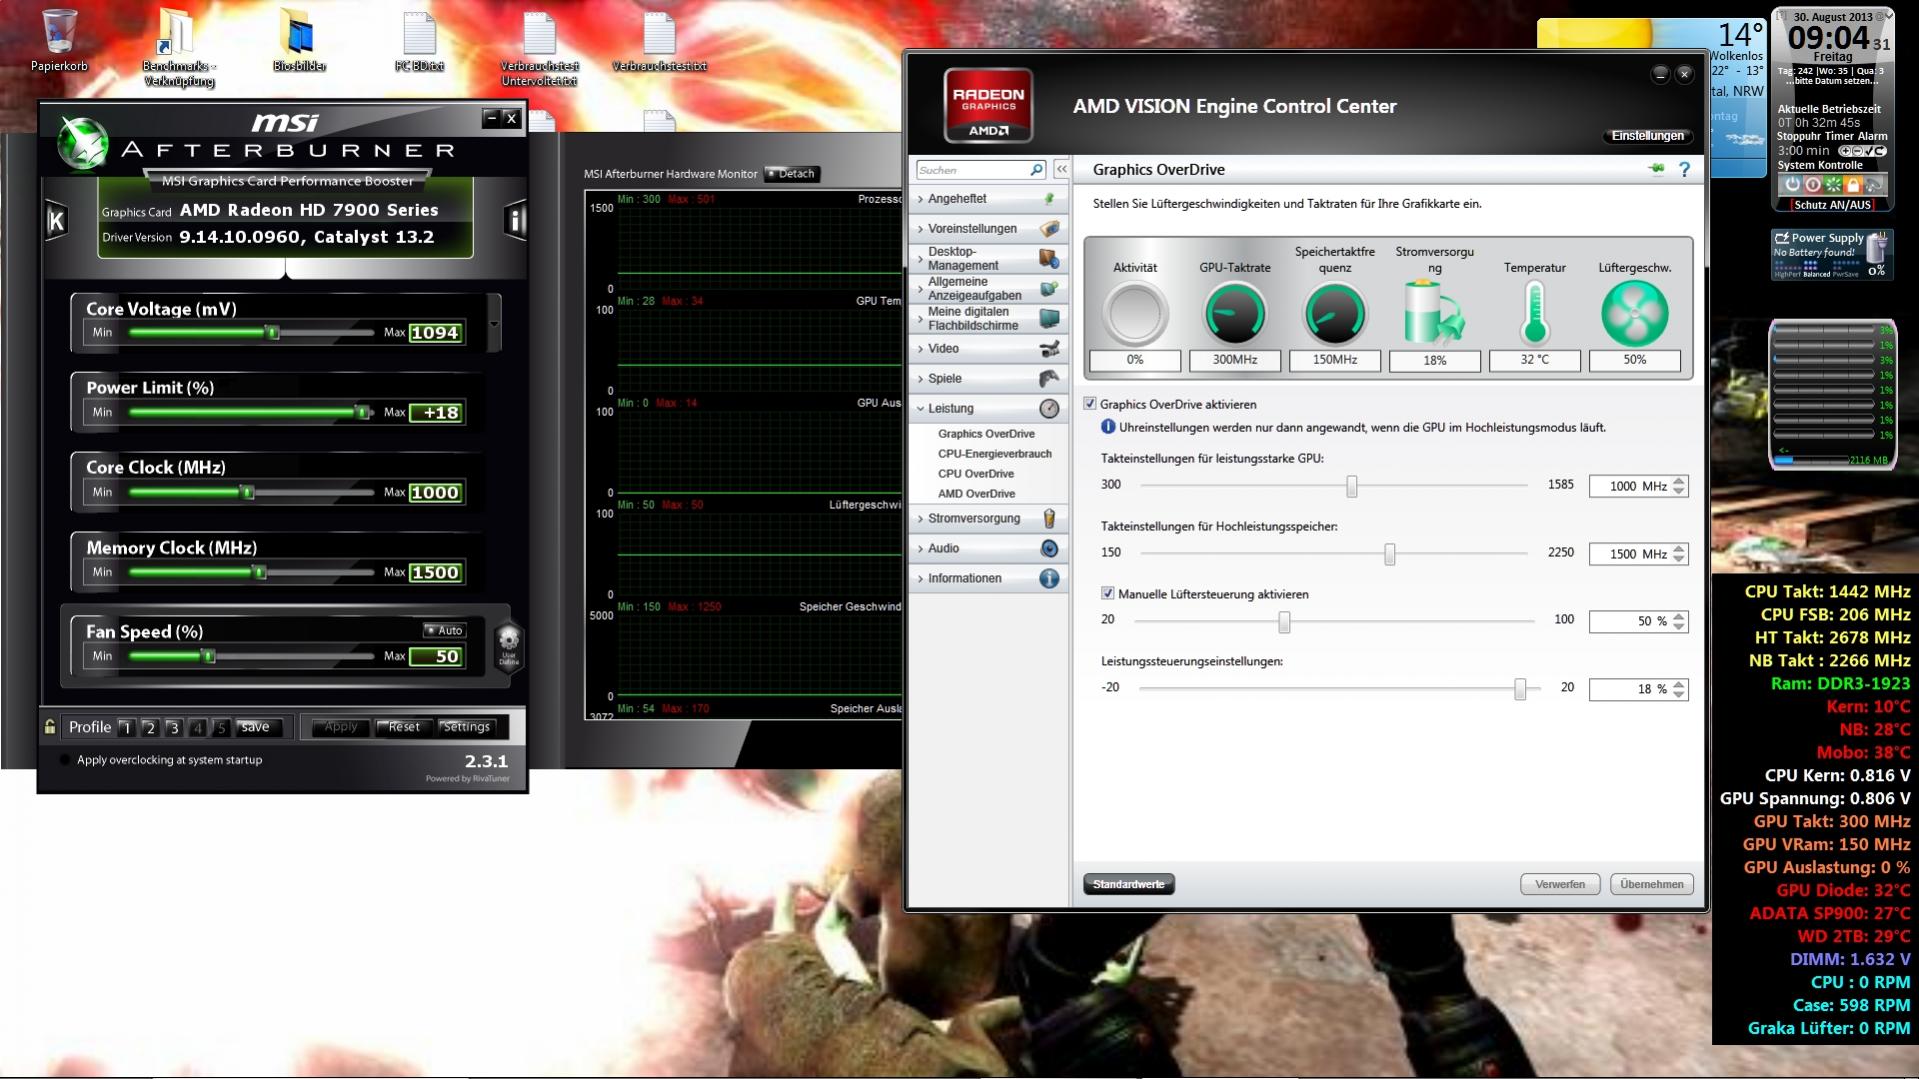Click the Temperatur thermometer icon
1919x1079 pixels.
click(x=1535, y=313)
